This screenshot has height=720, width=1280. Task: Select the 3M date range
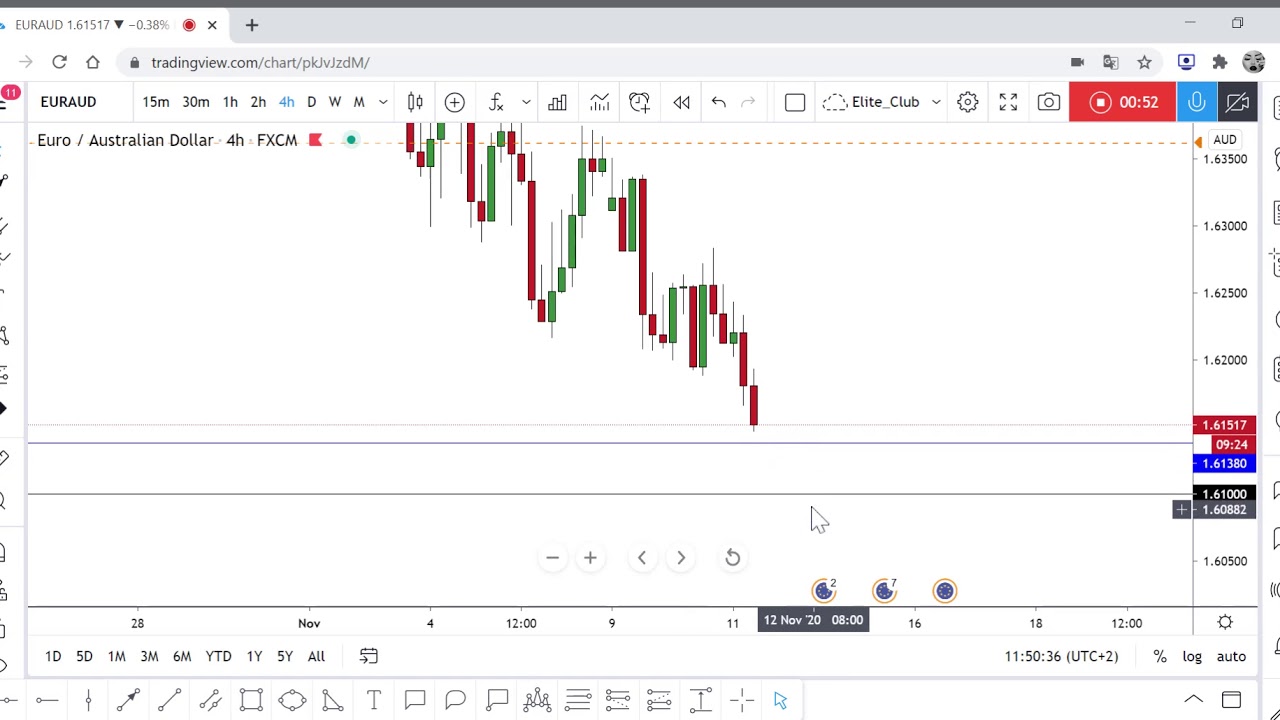[149, 656]
